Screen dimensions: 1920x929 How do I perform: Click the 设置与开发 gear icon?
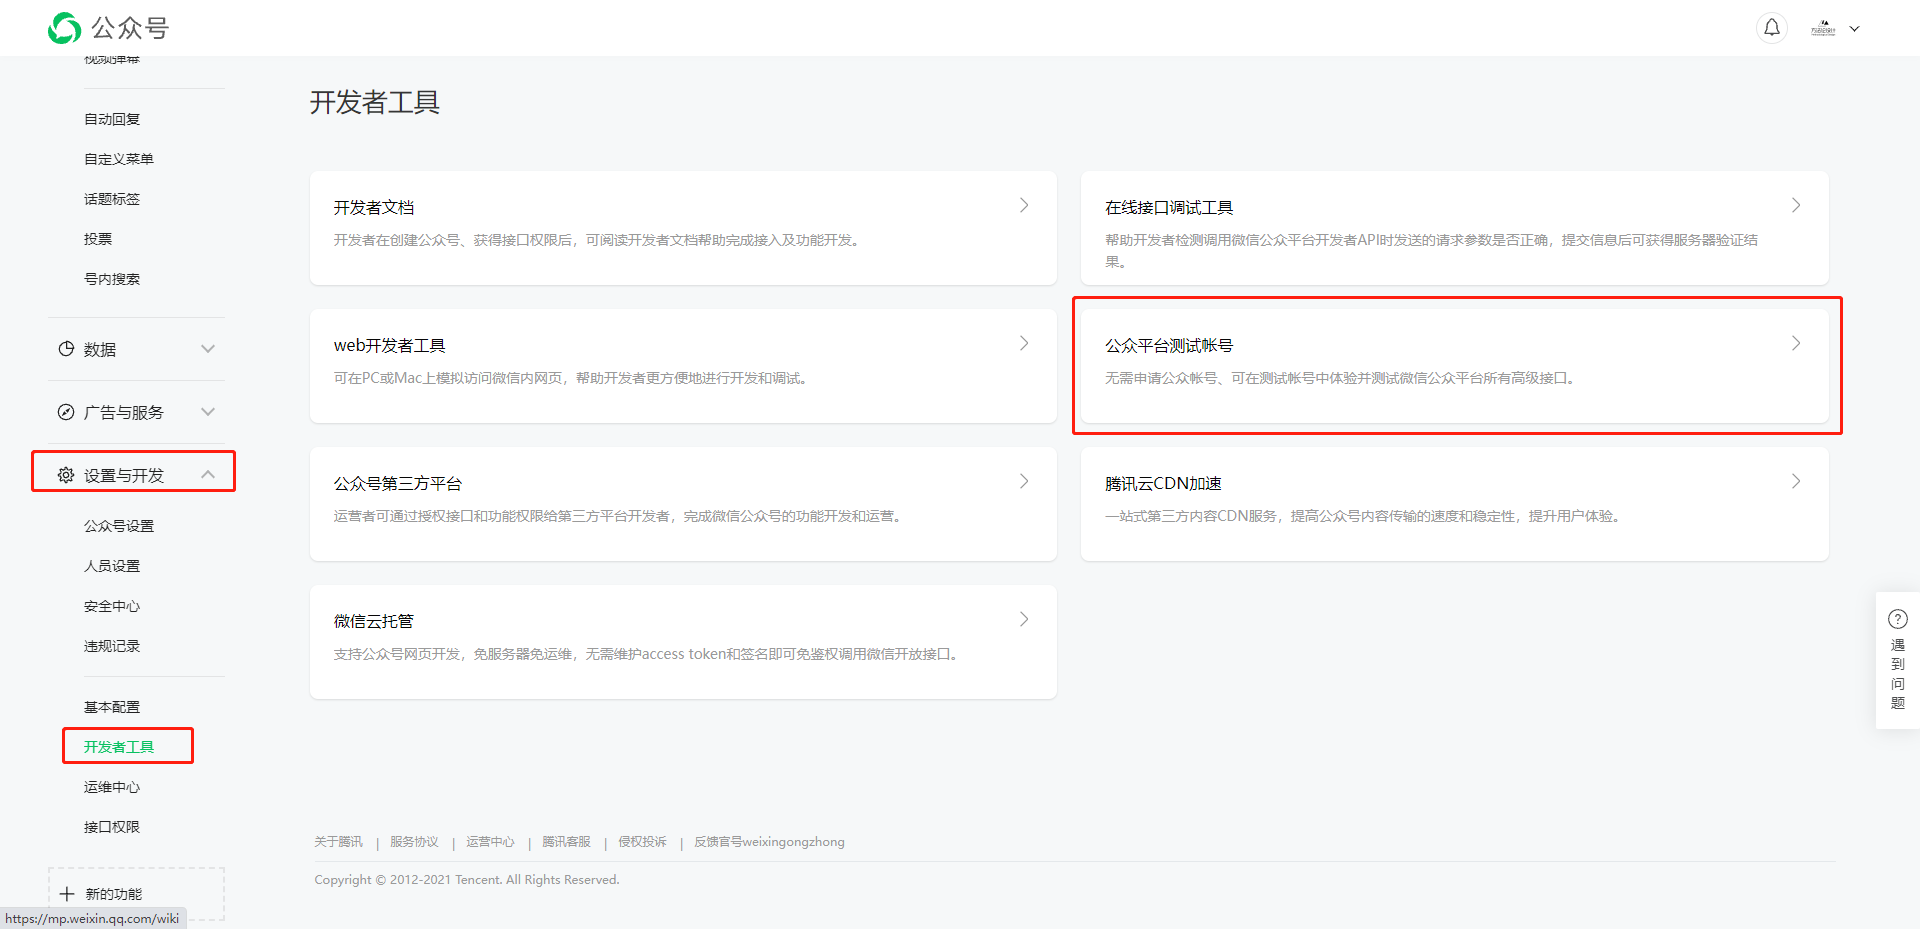(66, 475)
